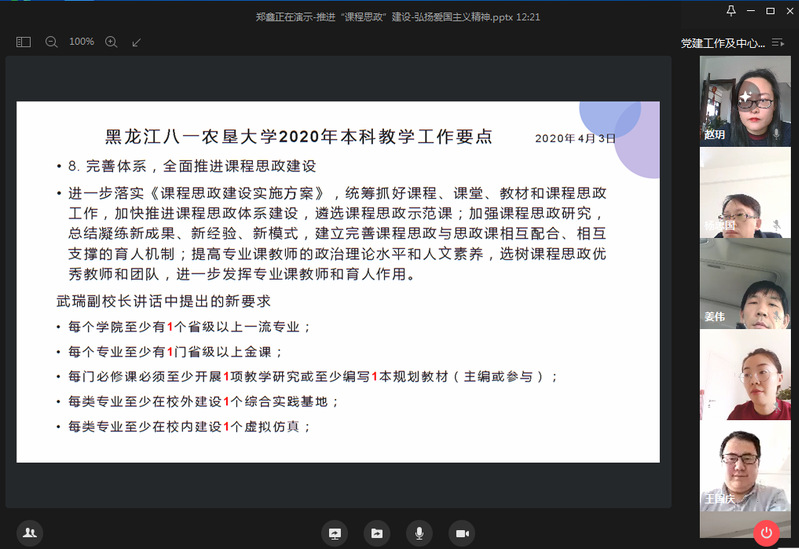Pin the window with the bell-pin icon

pos(731,11)
